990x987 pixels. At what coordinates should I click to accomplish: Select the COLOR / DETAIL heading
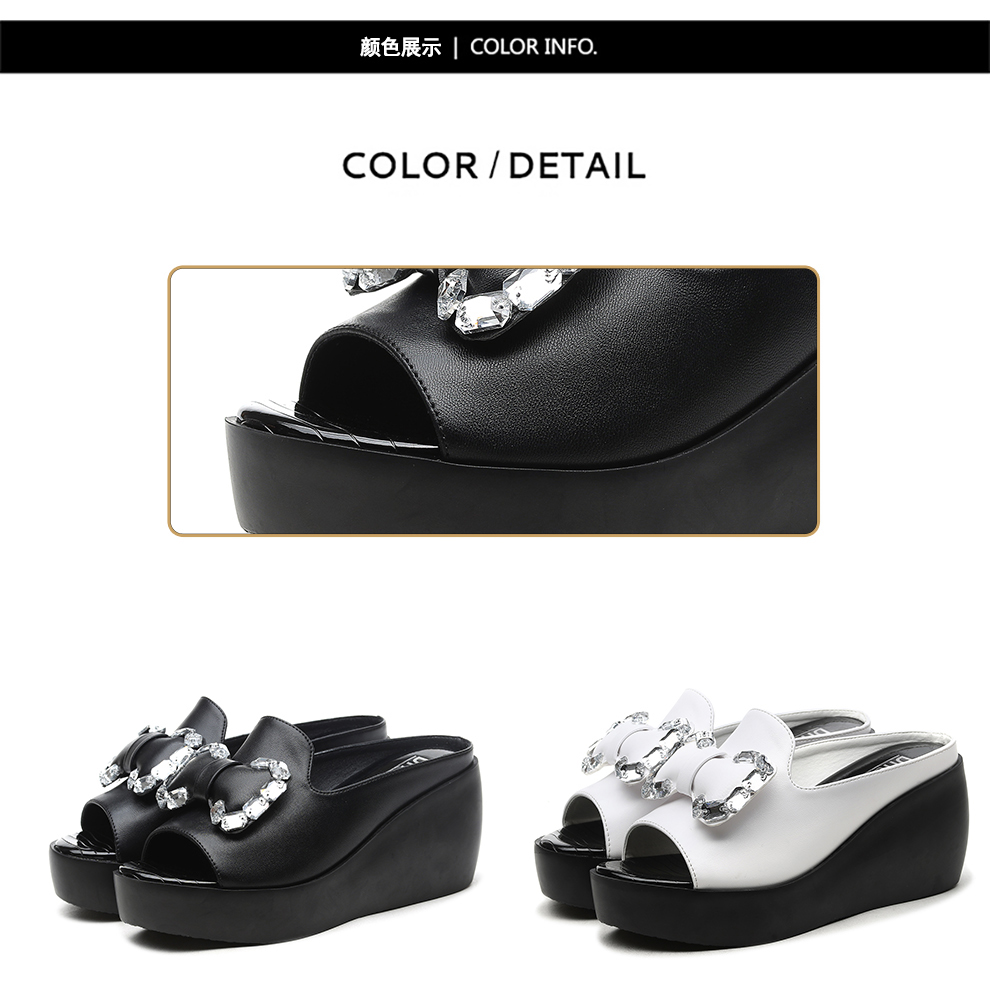click(494, 165)
